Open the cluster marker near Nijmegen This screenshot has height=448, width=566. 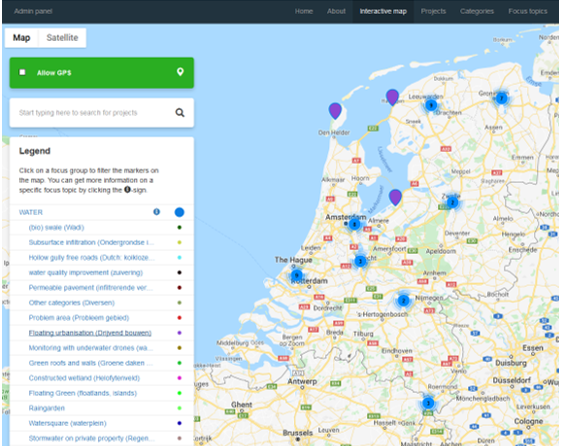tap(403, 301)
